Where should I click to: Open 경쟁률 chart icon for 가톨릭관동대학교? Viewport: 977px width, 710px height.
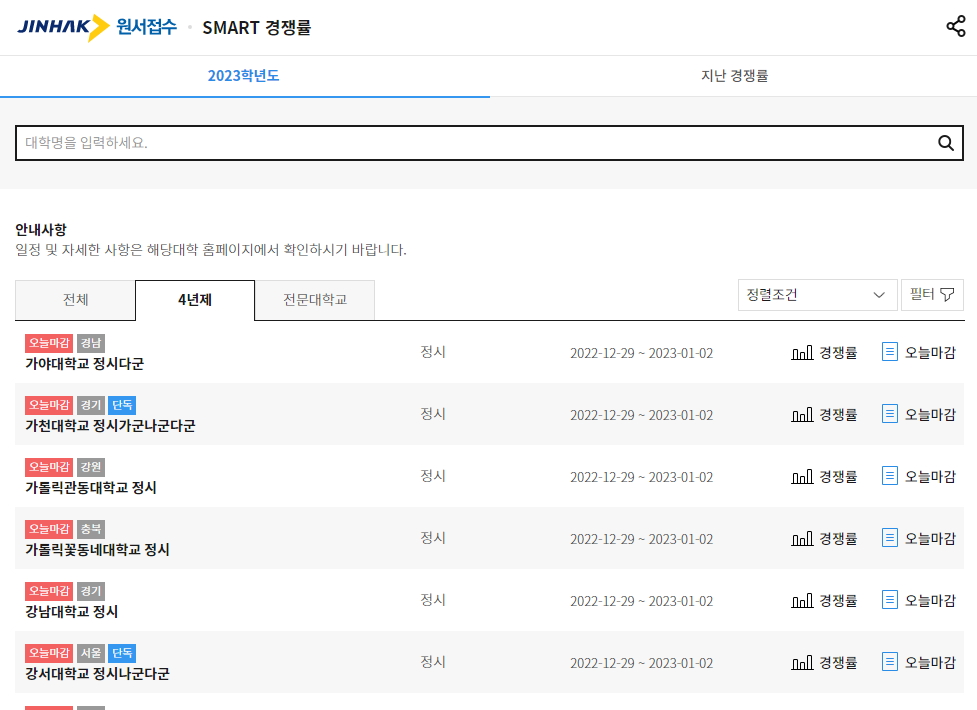coord(802,477)
